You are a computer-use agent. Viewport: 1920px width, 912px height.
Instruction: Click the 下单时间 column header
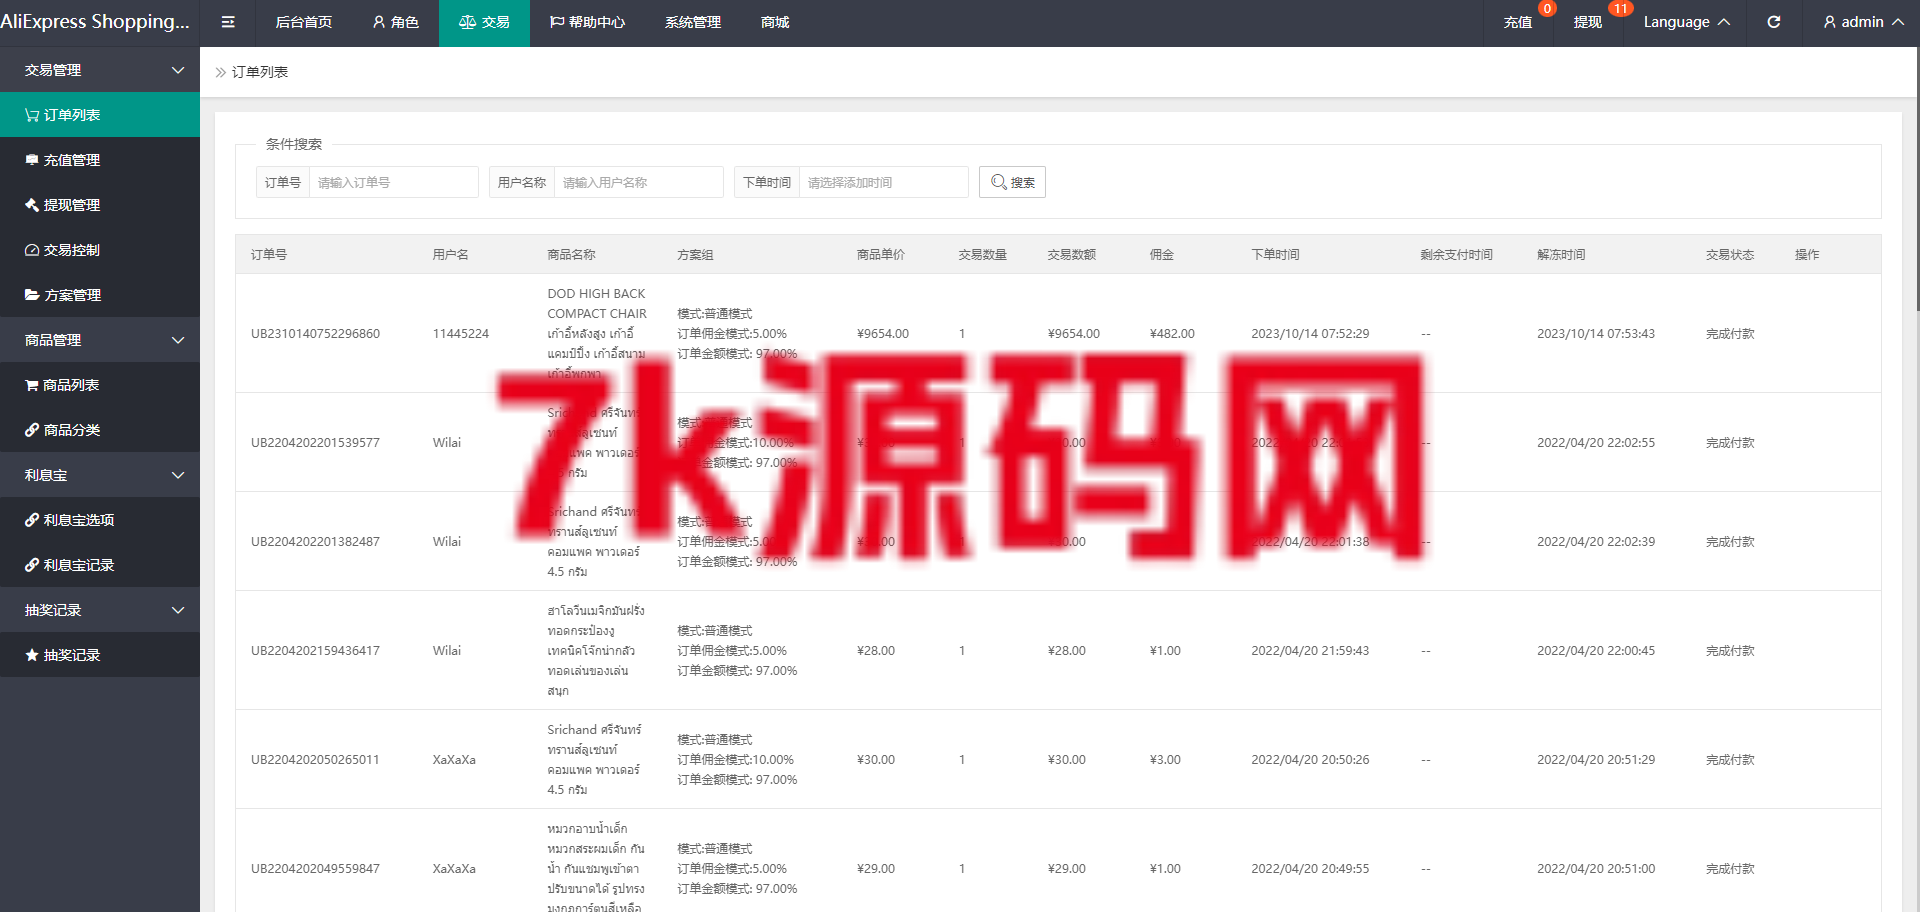point(1275,255)
